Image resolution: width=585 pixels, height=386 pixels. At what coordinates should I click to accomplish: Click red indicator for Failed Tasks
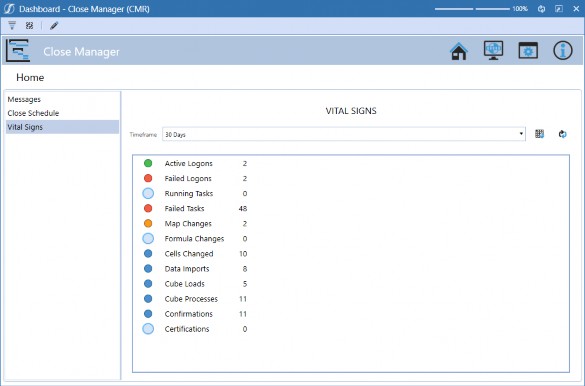click(148, 208)
